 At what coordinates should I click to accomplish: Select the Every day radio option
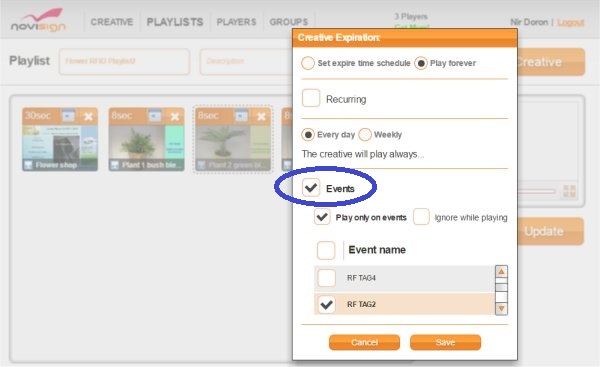308,135
